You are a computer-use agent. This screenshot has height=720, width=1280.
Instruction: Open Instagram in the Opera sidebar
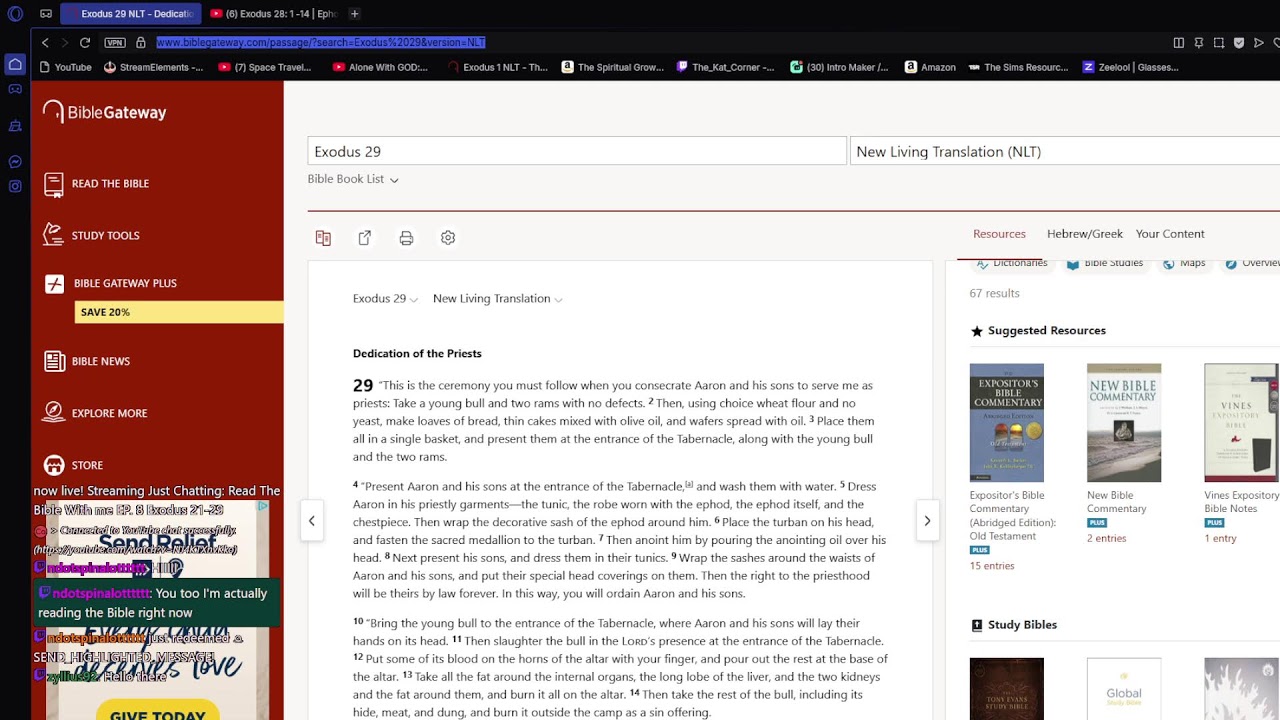pyautogui.click(x=15, y=186)
